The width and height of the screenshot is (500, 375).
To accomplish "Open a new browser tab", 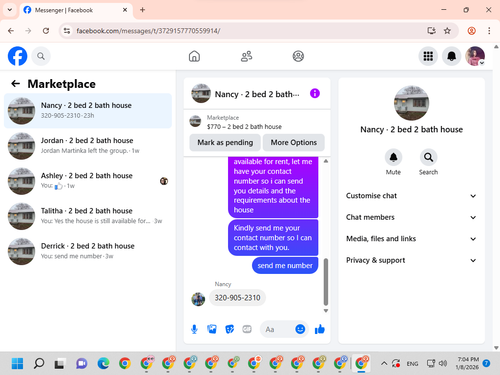I will tap(142, 10).
